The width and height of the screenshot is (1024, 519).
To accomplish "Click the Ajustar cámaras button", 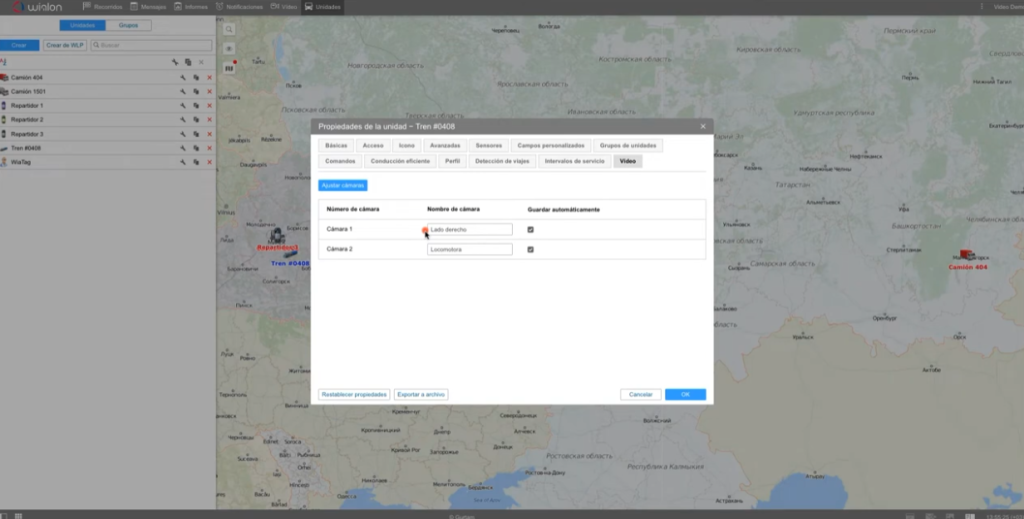I will [x=343, y=185].
